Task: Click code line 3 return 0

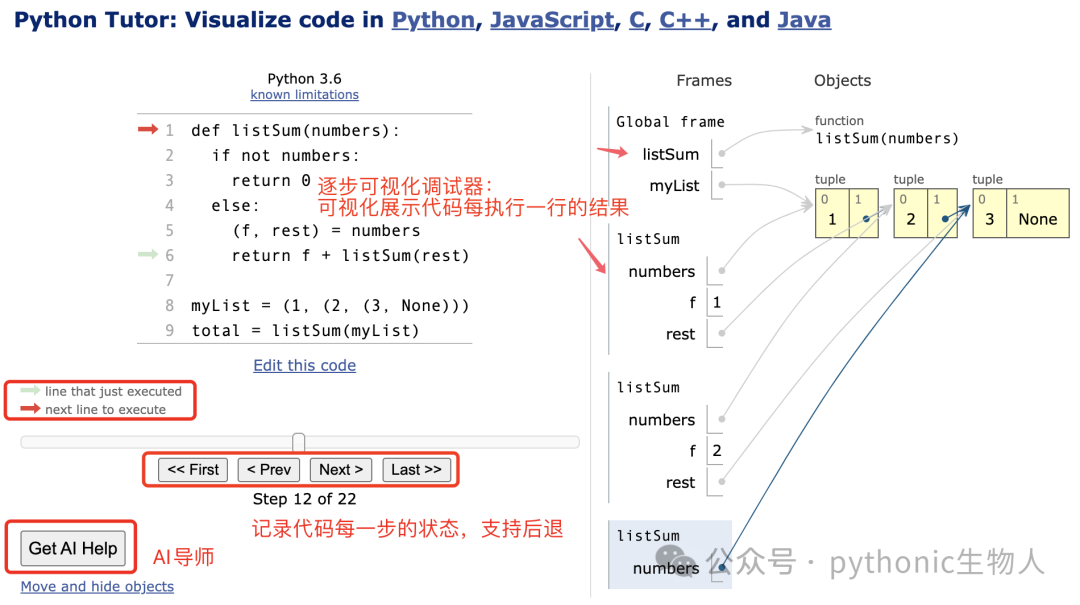Action: pos(271,181)
